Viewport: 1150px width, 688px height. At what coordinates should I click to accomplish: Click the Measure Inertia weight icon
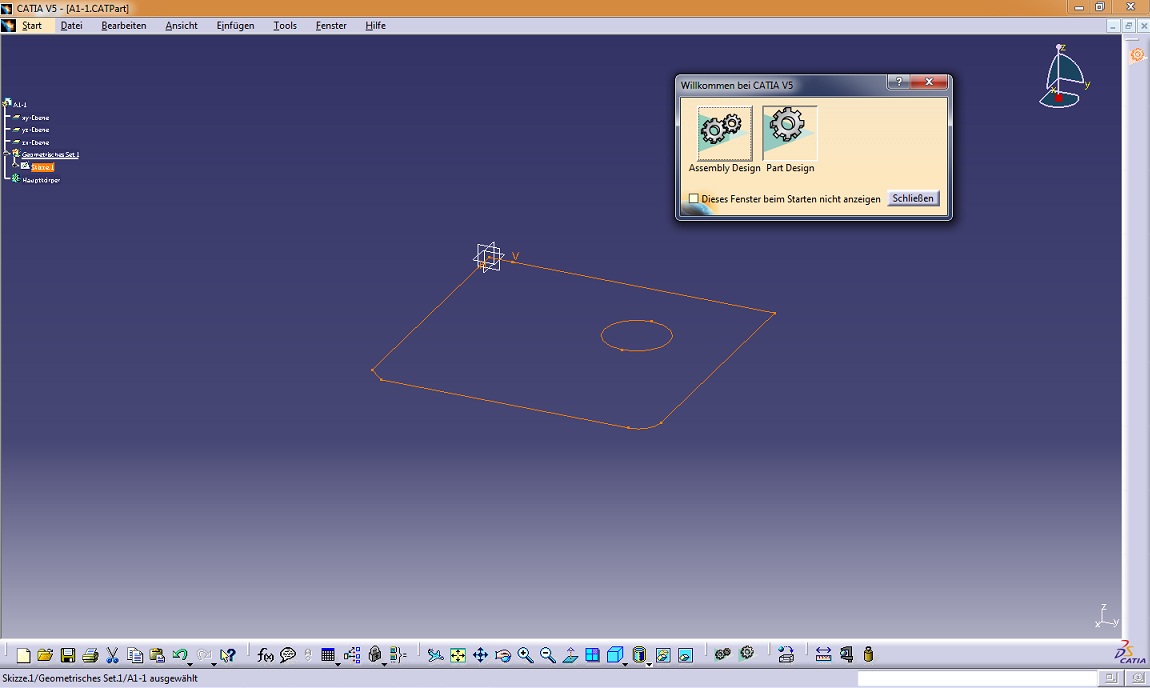point(868,654)
